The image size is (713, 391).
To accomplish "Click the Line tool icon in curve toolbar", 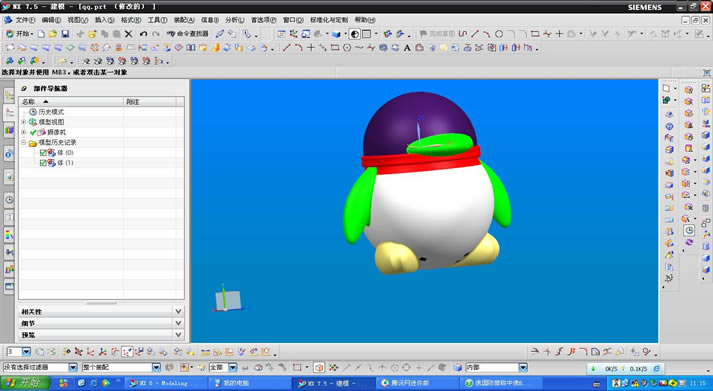I will tap(286, 47).
